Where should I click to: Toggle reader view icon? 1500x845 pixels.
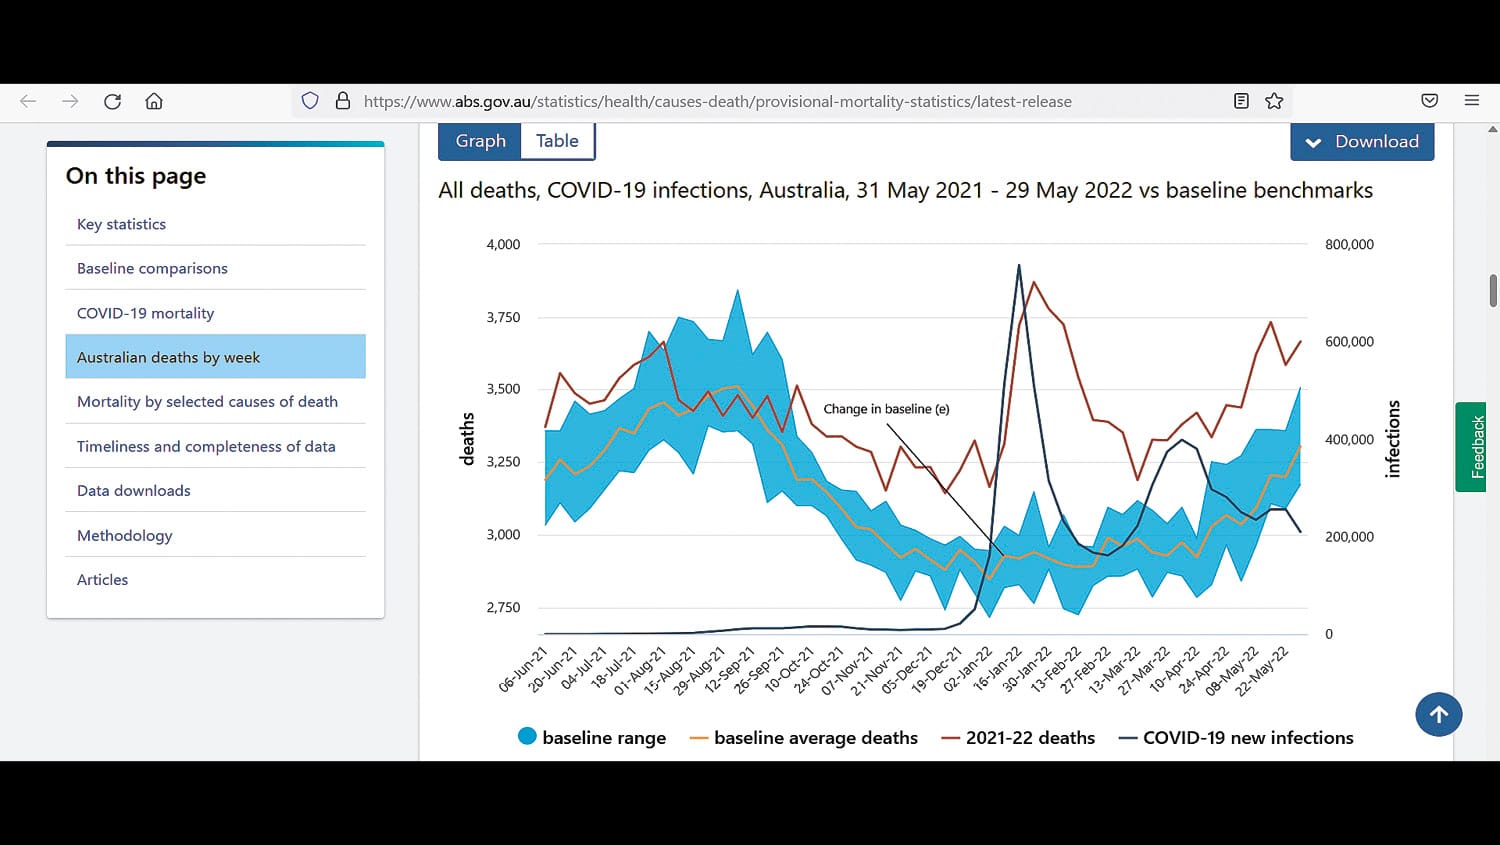click(x=1241, y=101)
